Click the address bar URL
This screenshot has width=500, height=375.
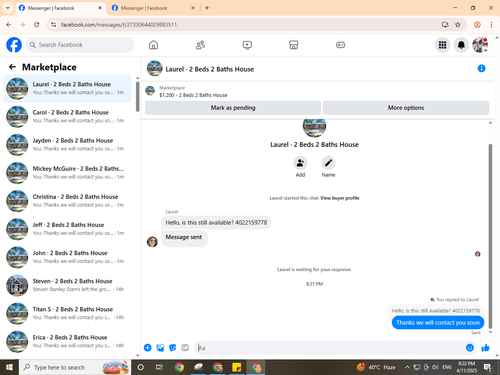click(119, 25)
